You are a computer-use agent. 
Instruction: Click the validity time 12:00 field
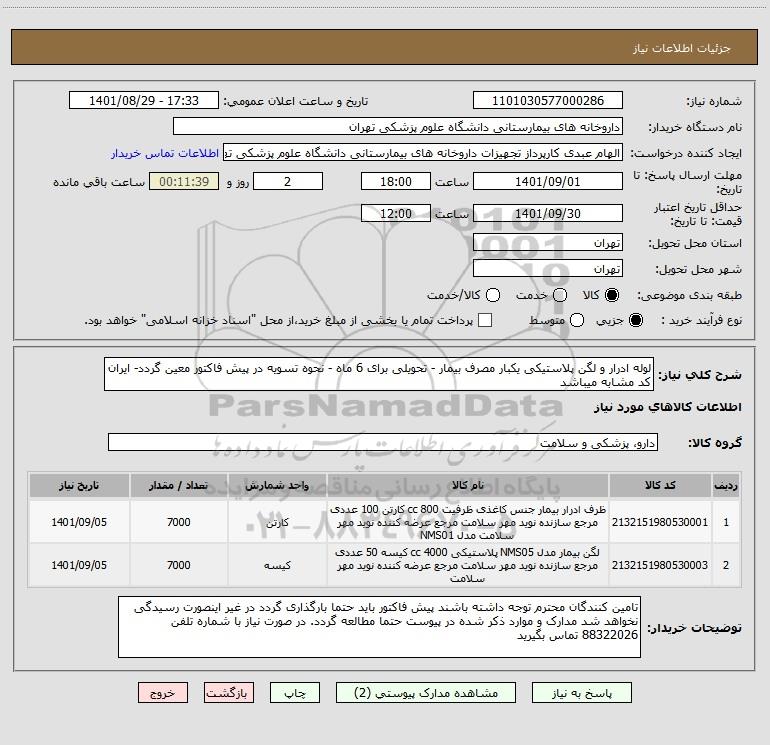396,213
